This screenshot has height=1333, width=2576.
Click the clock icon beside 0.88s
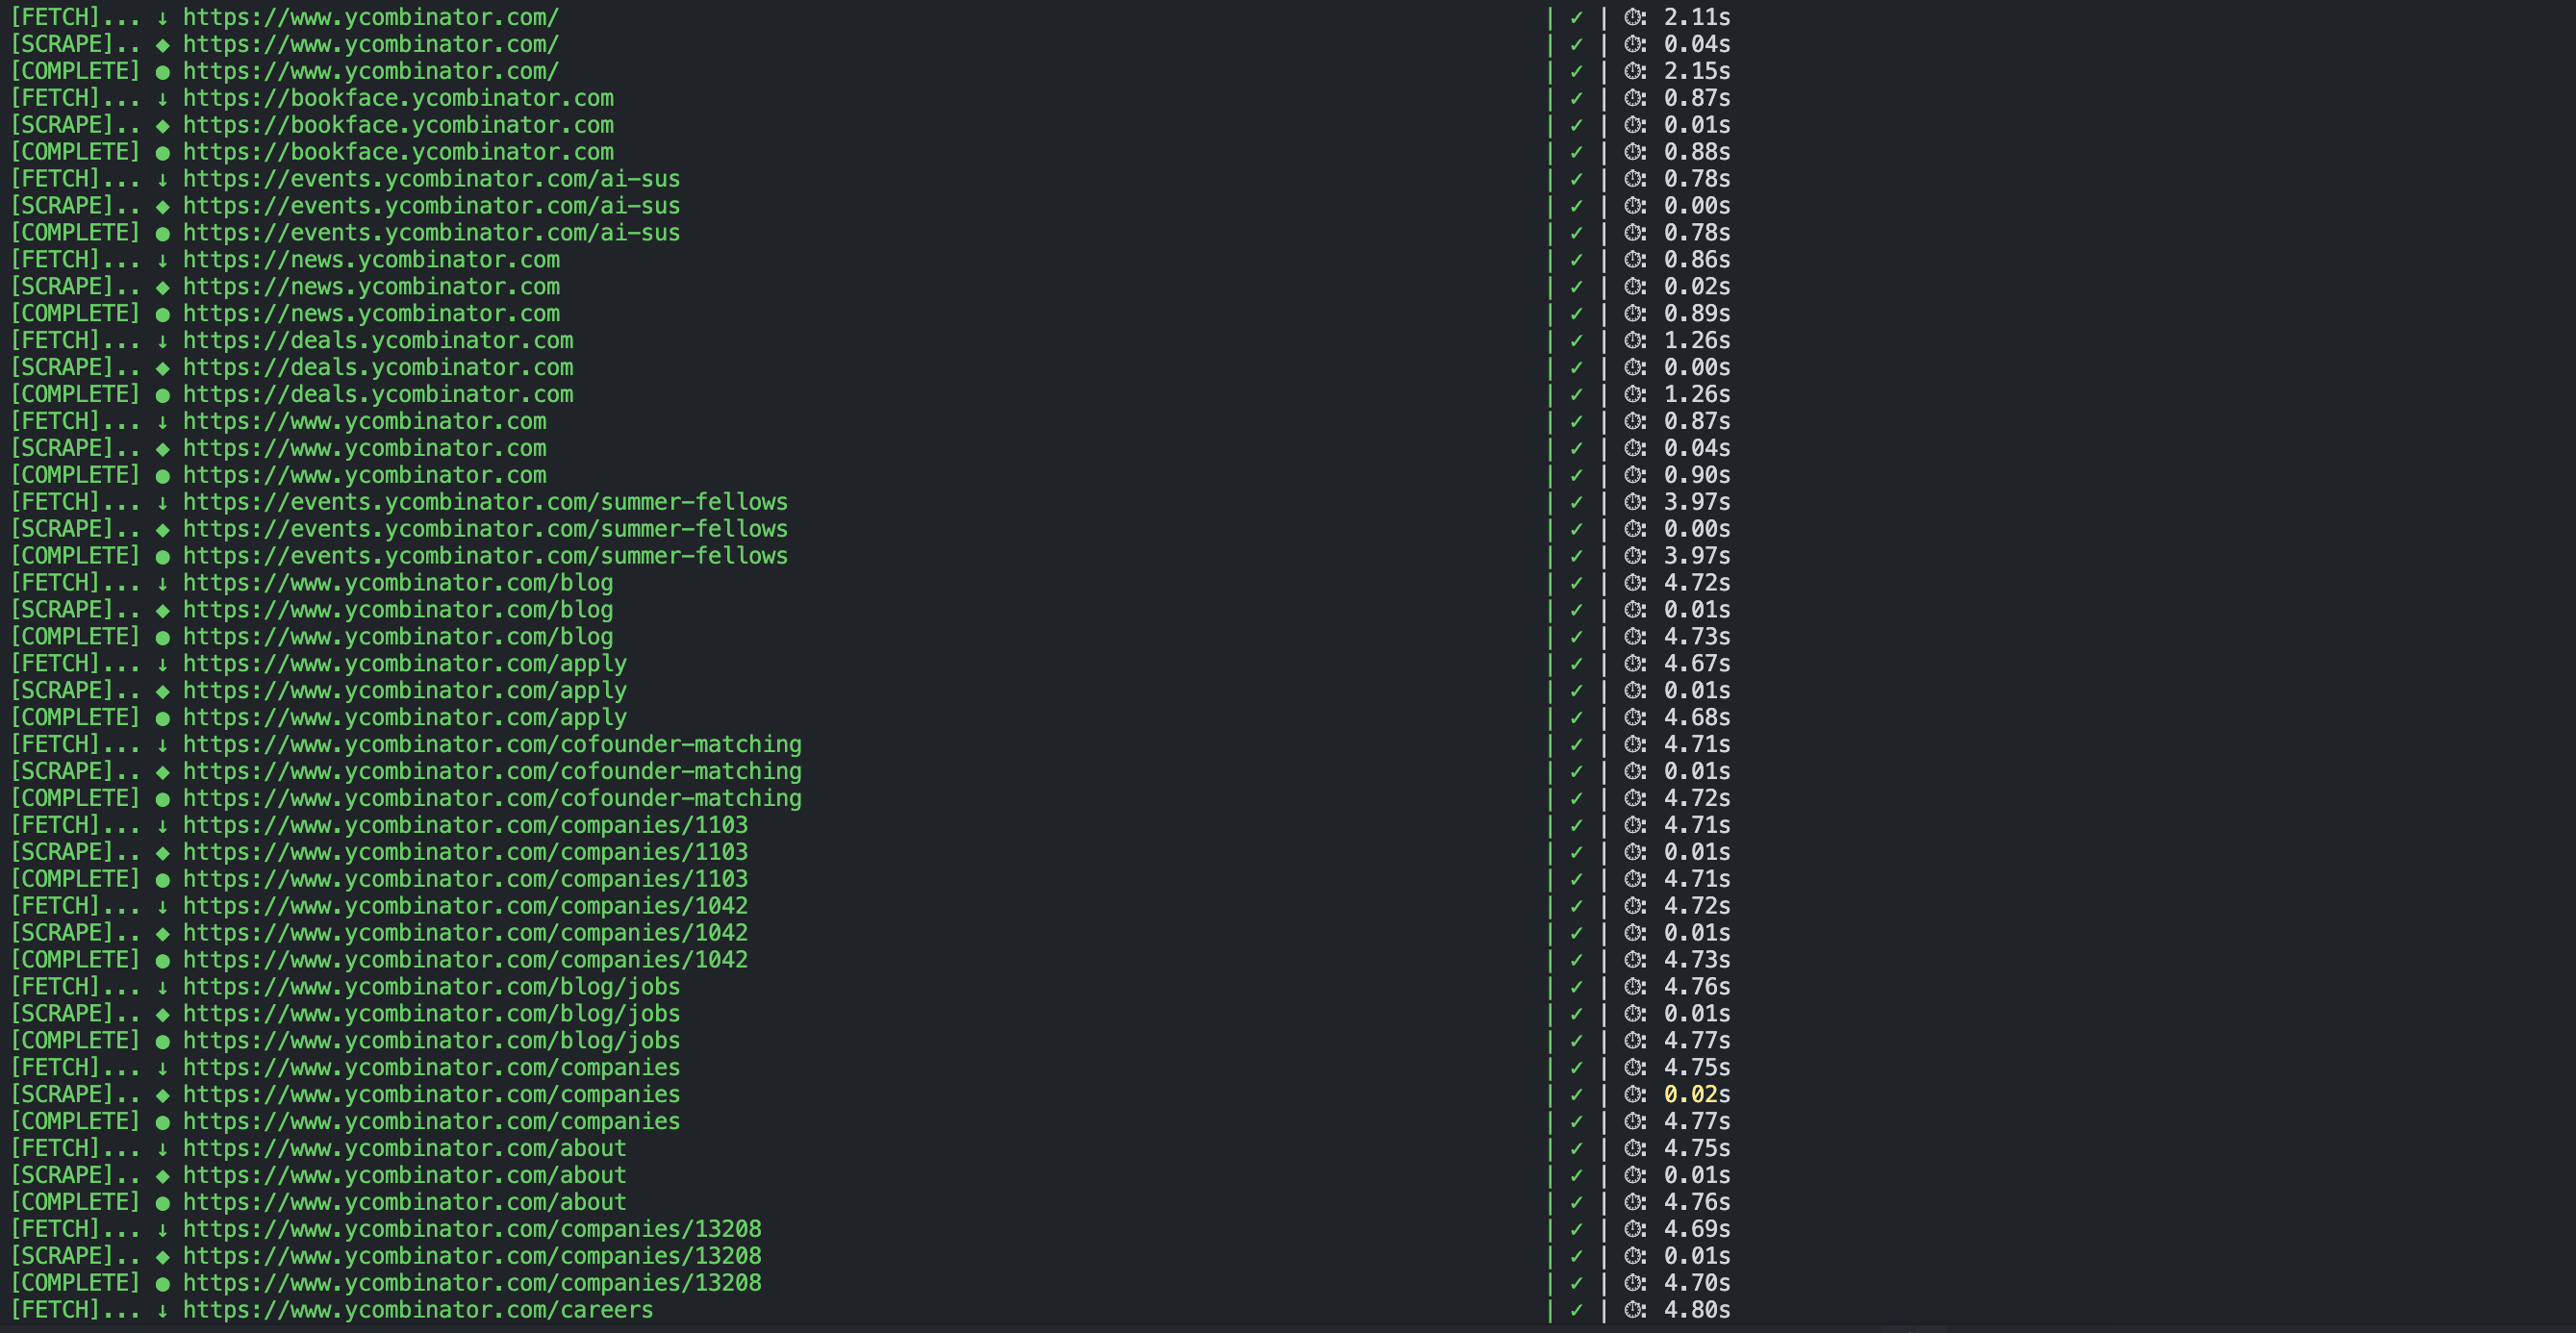pyautogui.click(x=1635, y=153)
